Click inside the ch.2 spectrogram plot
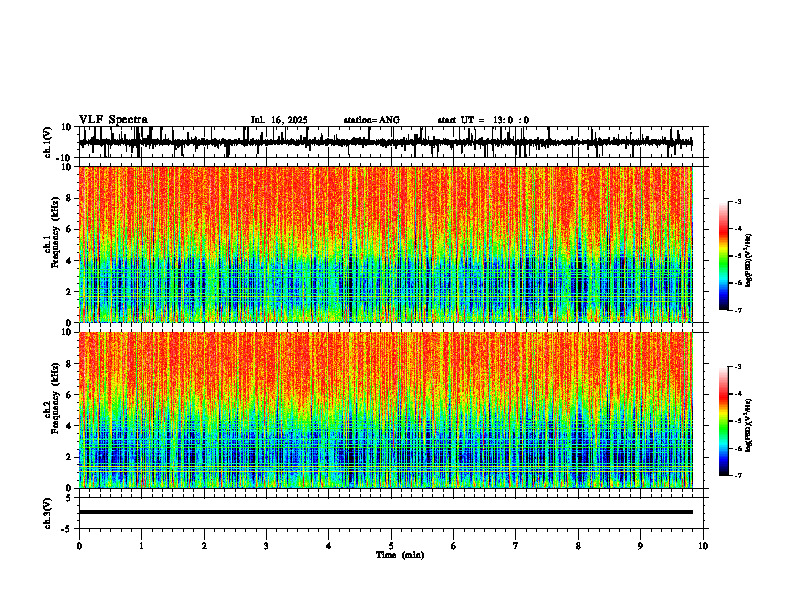The image size is (792, 612). 386,410
